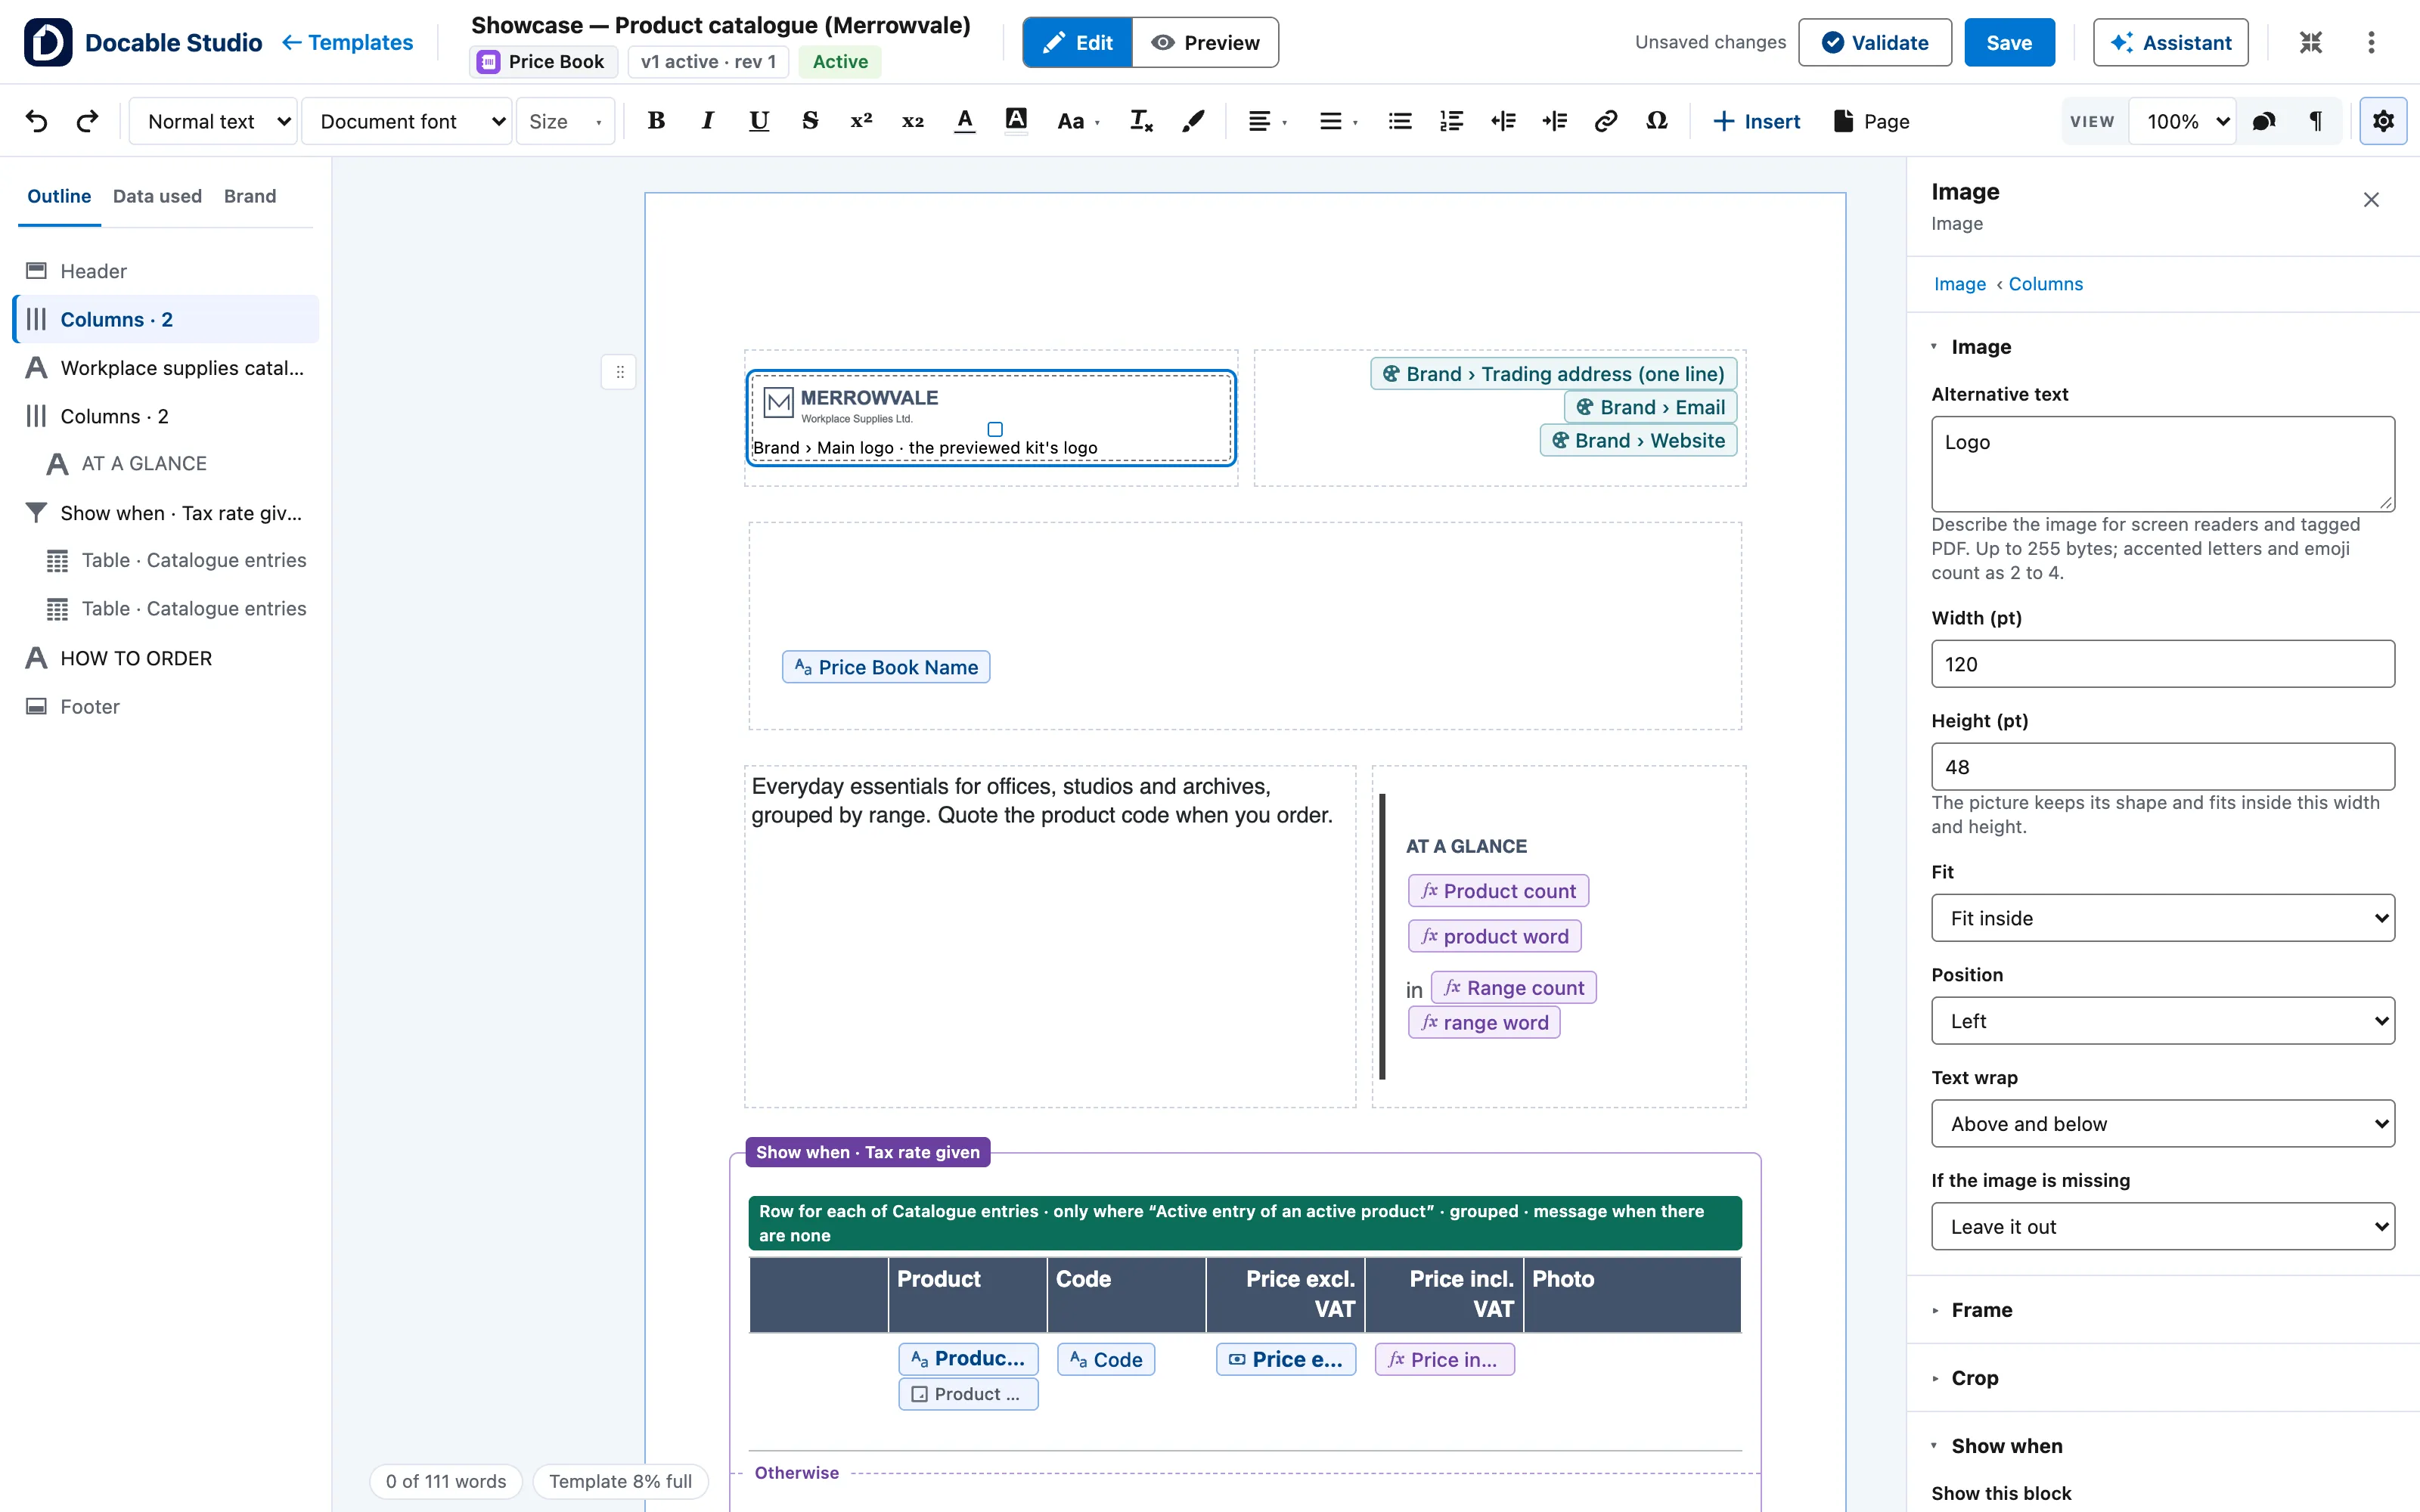Image resolution: width=2420 pixels, height=1512 pixels.
Task: Open the more options kebab menu
Action: 2371,42
